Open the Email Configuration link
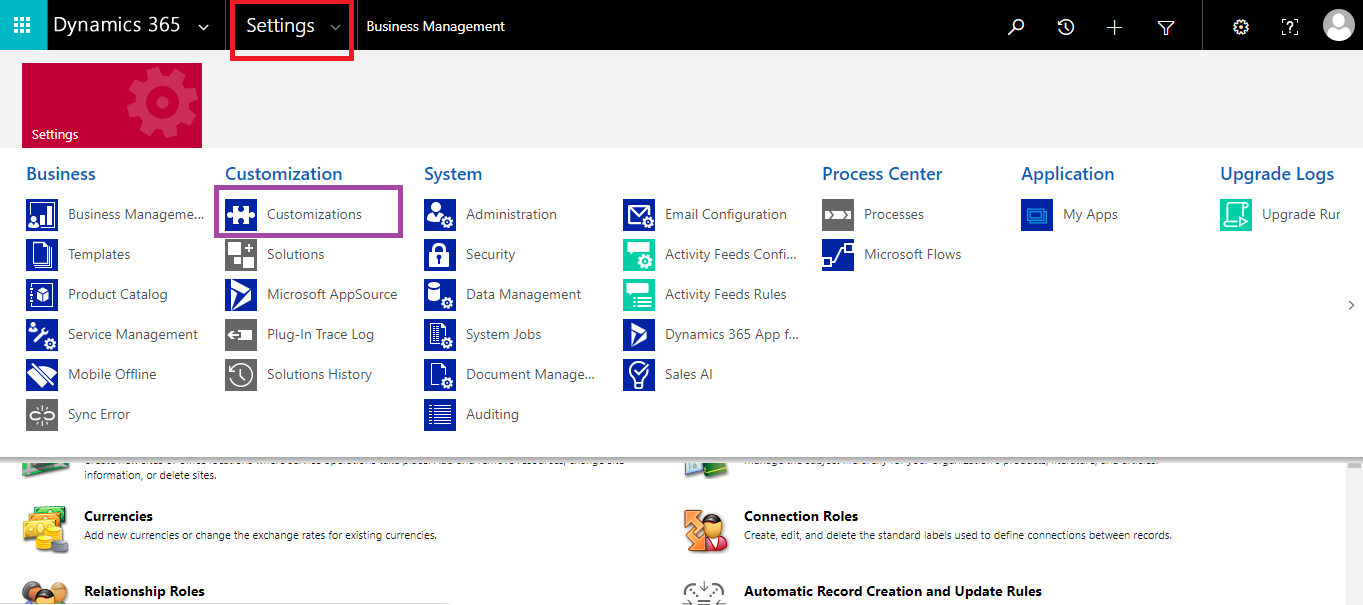Screen dimensions: 1363x605 click(726, 214)
